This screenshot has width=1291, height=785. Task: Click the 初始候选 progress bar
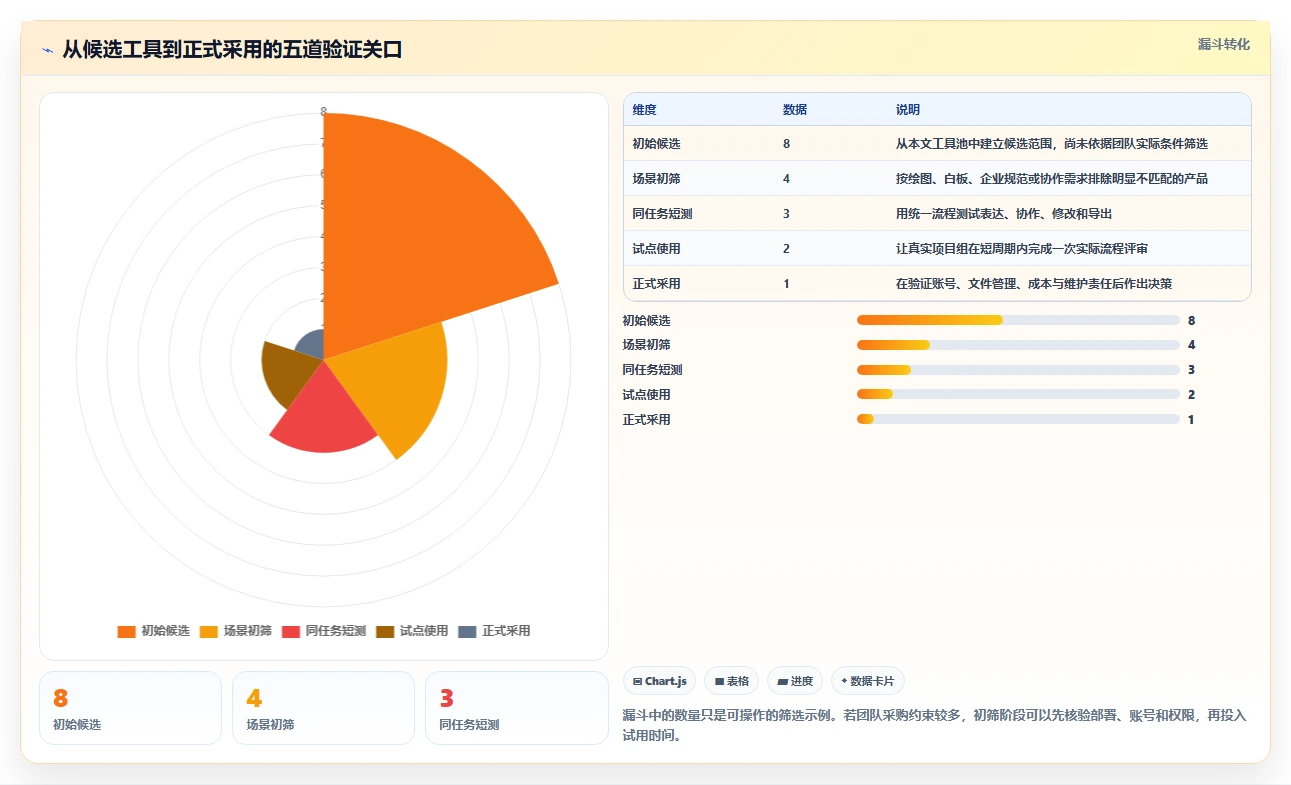click(x=1018, y=320)
